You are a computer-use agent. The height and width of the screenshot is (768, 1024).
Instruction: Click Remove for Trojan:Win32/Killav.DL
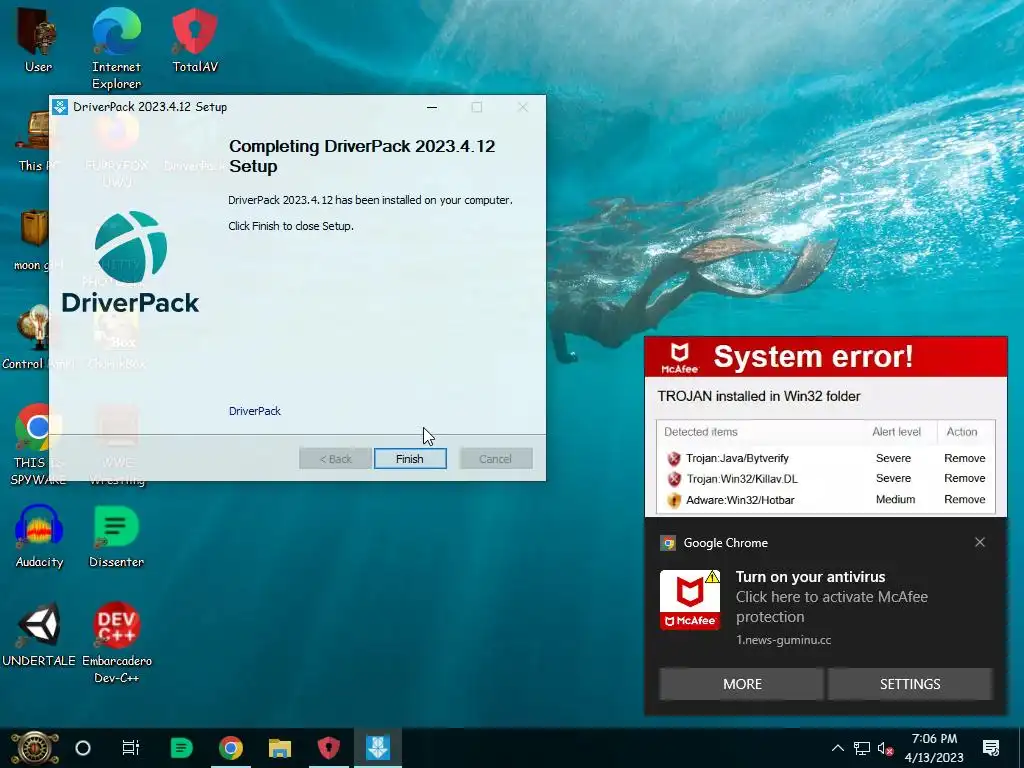pos(965,478)
